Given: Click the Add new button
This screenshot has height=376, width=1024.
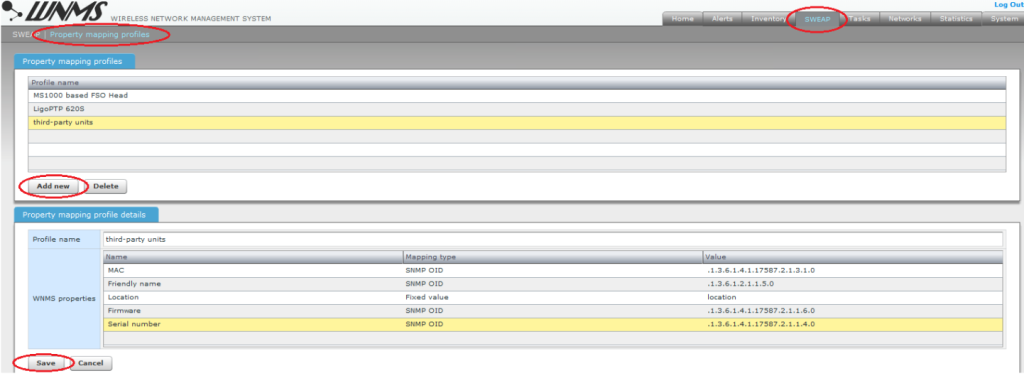Looking at the screenshot, I should tap(53, 186).
